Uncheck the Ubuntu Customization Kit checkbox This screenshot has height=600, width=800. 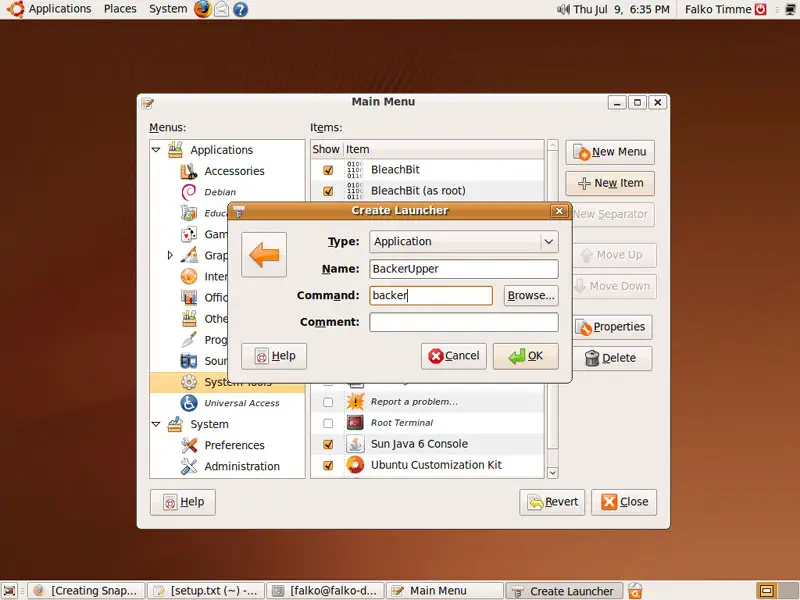point(328,465)
